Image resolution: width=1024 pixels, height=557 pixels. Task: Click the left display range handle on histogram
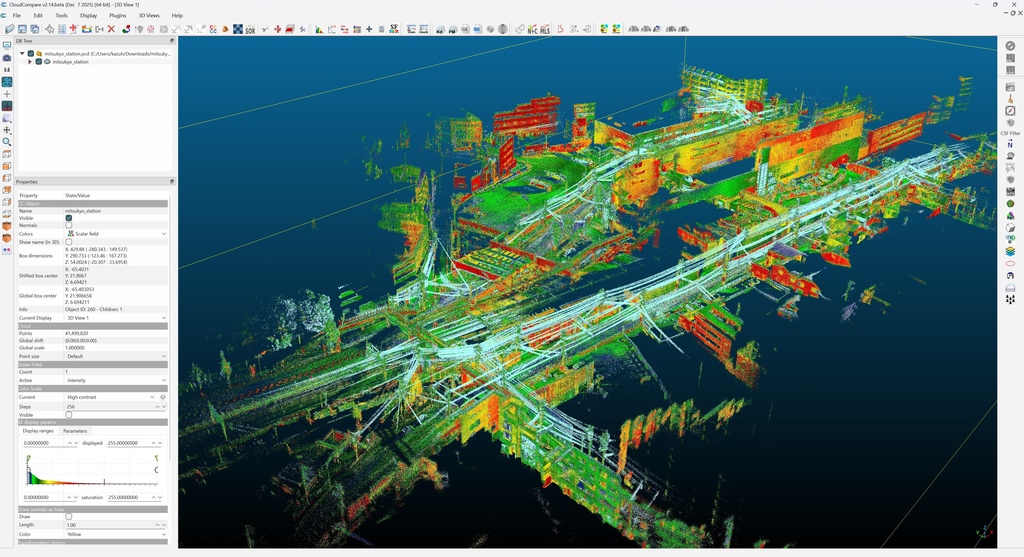[x=29, y=458]
